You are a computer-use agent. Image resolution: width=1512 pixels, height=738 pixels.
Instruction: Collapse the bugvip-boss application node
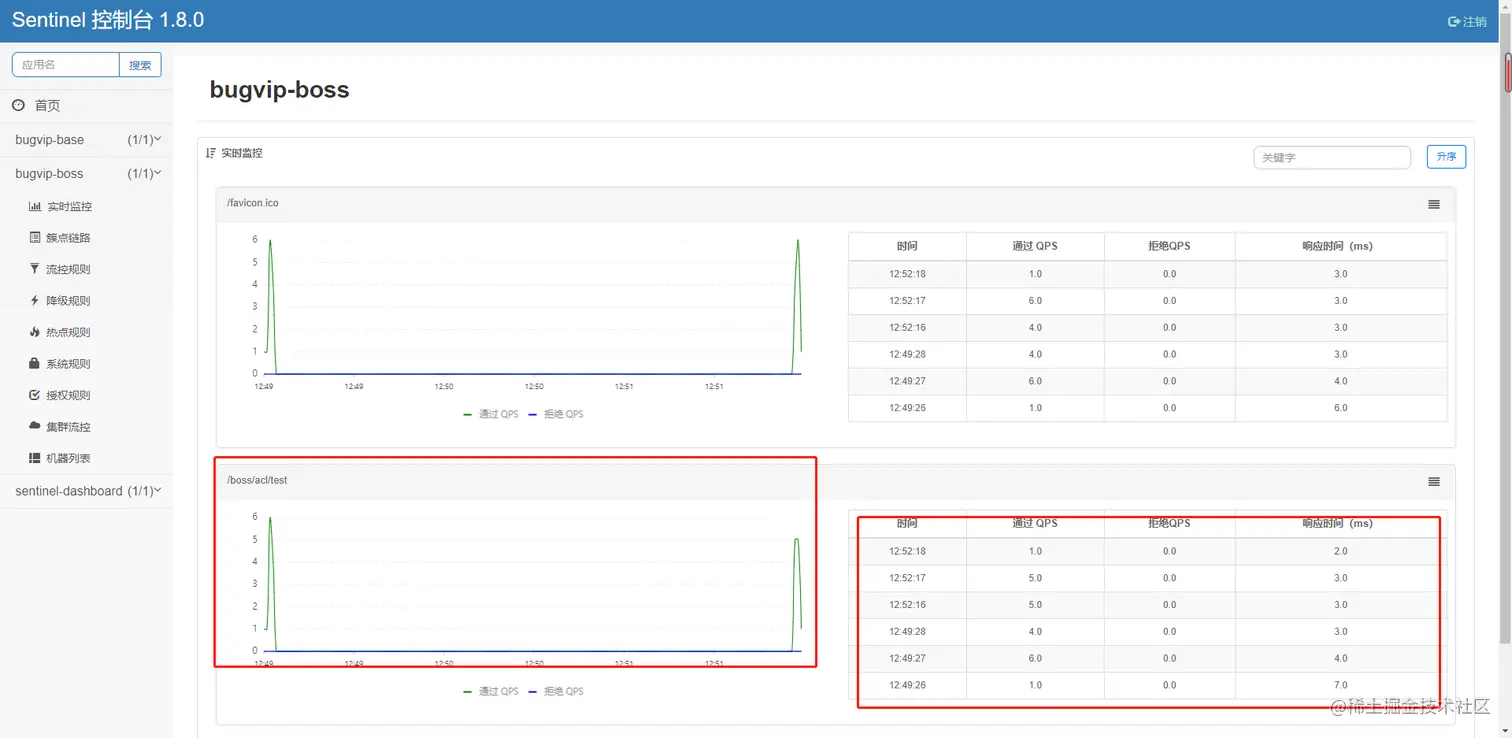click(87, 174)
